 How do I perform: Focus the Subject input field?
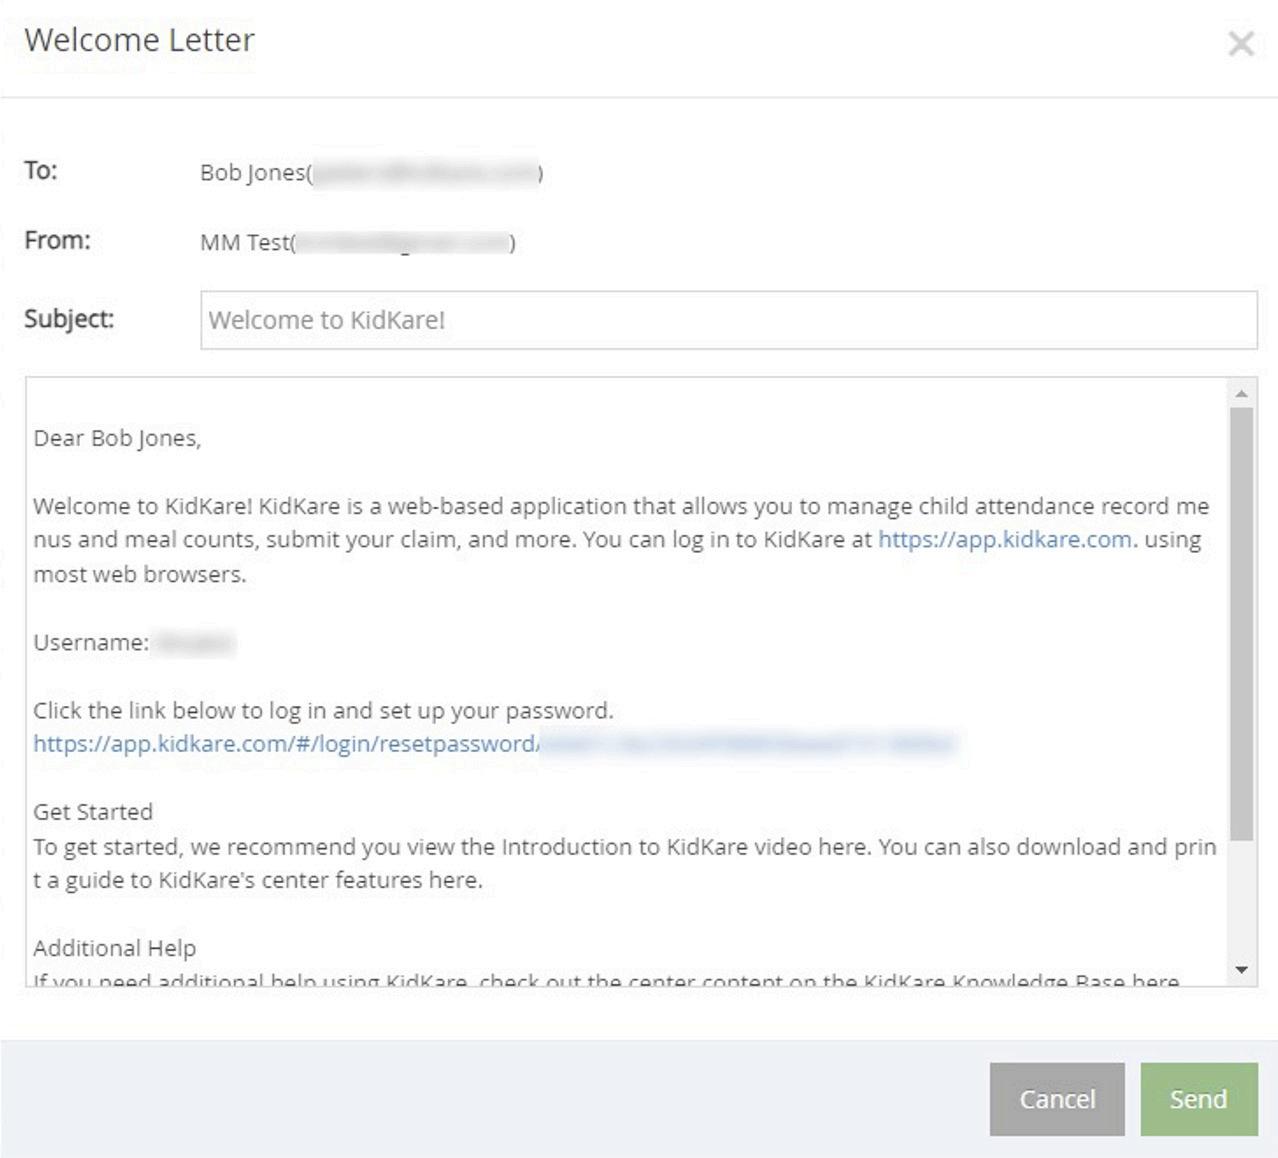pos(728,320)
